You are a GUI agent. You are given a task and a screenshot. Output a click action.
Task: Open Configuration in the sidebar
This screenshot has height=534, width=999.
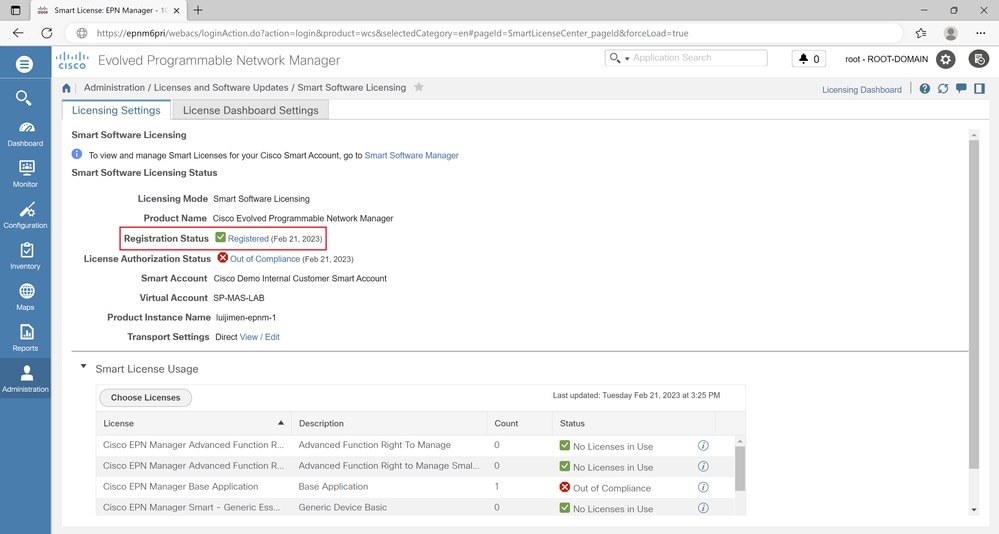pos(25,215)
